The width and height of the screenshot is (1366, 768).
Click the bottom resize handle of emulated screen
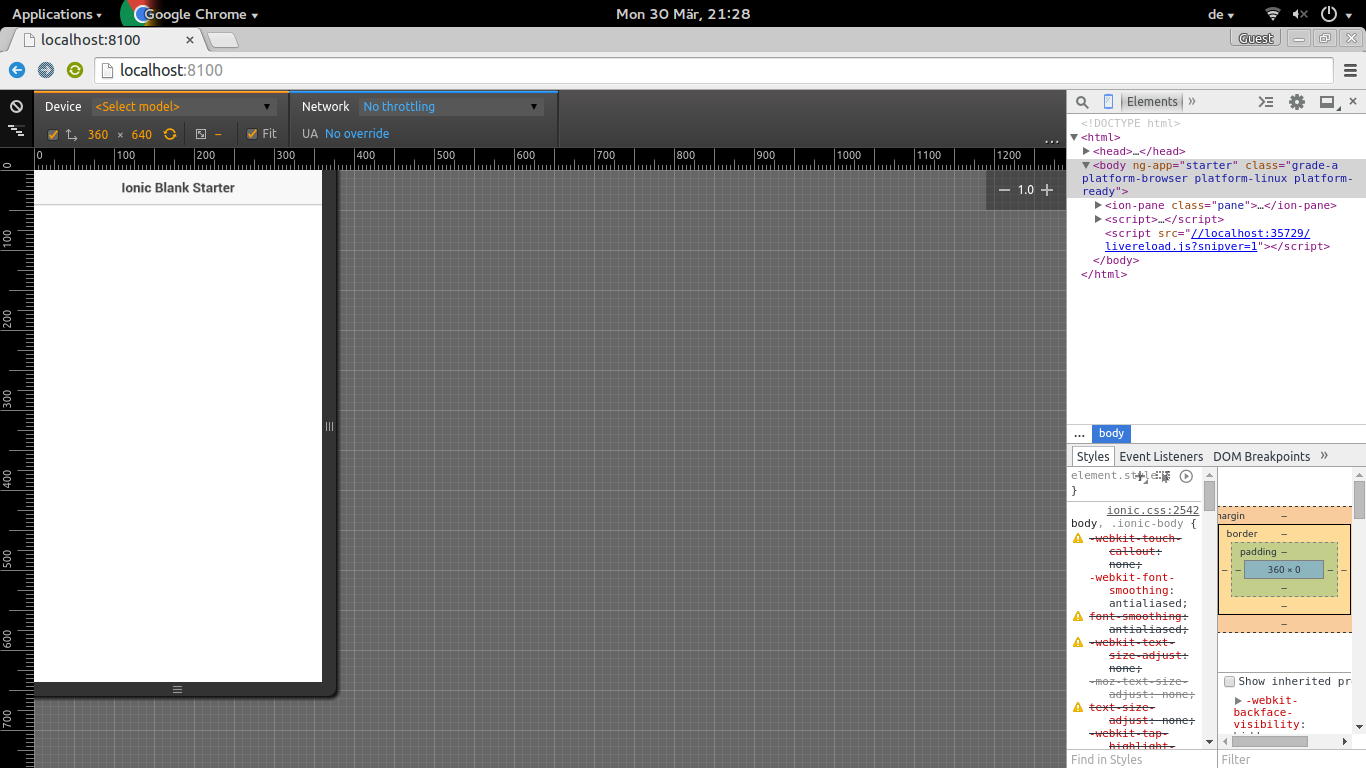coord(178,689)
